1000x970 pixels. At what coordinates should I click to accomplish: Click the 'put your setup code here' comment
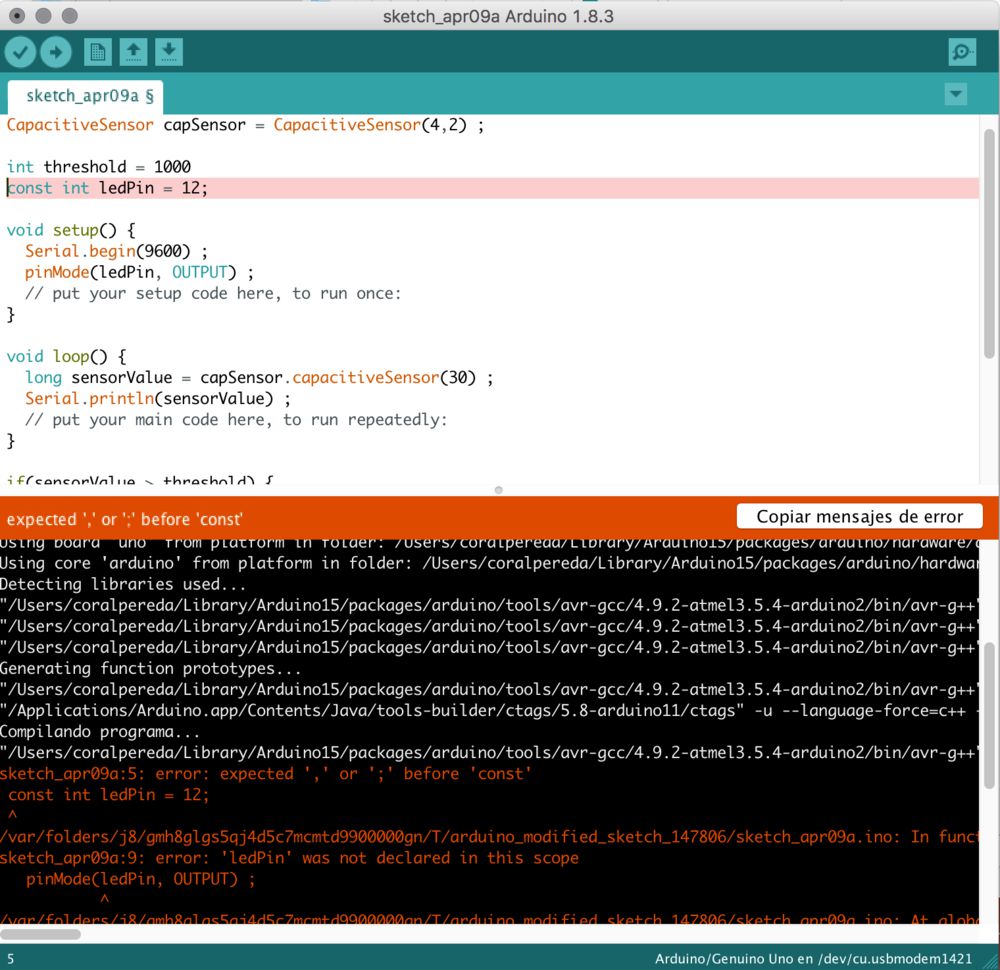213,293
